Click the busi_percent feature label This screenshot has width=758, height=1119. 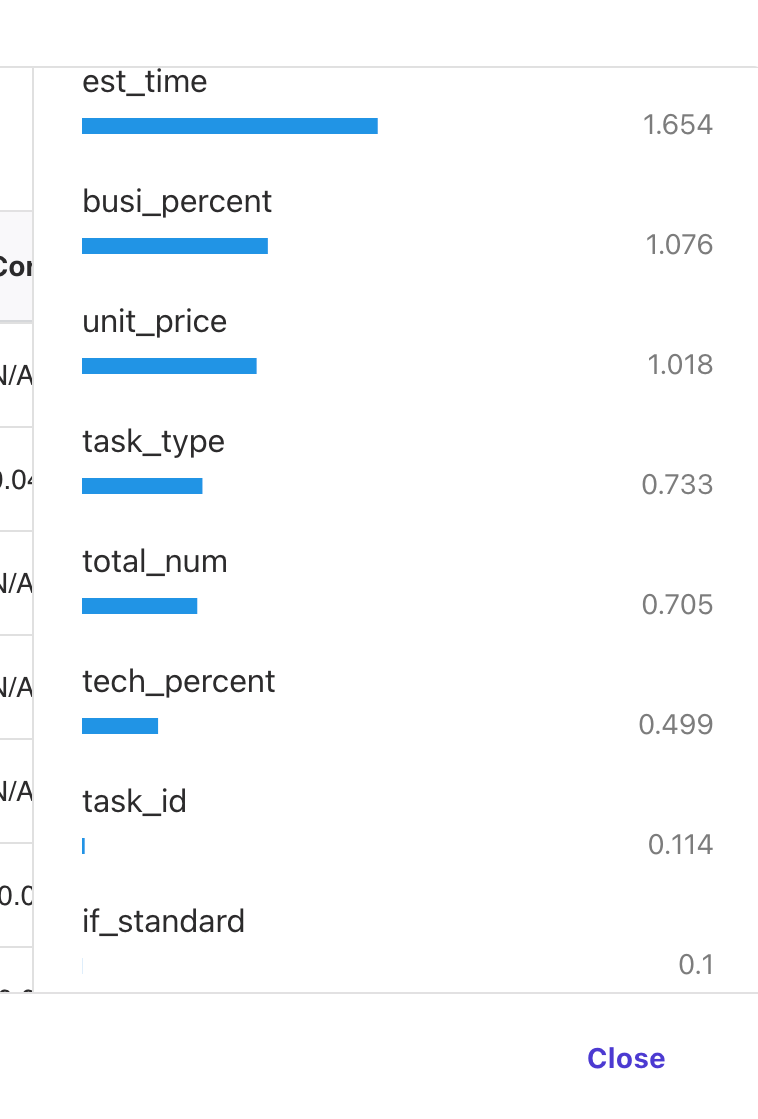(177, 201)
